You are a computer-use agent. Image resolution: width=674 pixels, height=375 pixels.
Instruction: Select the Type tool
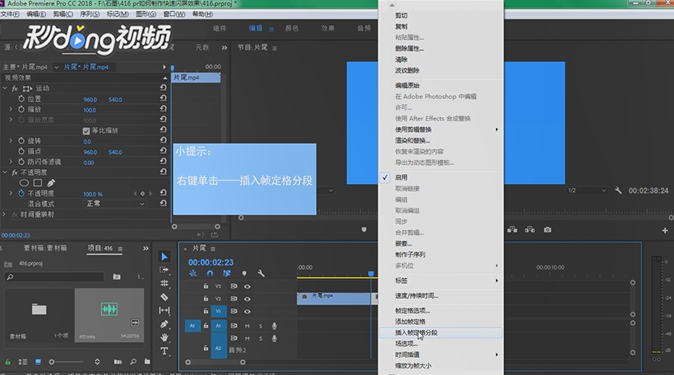[x=164, y=351]
